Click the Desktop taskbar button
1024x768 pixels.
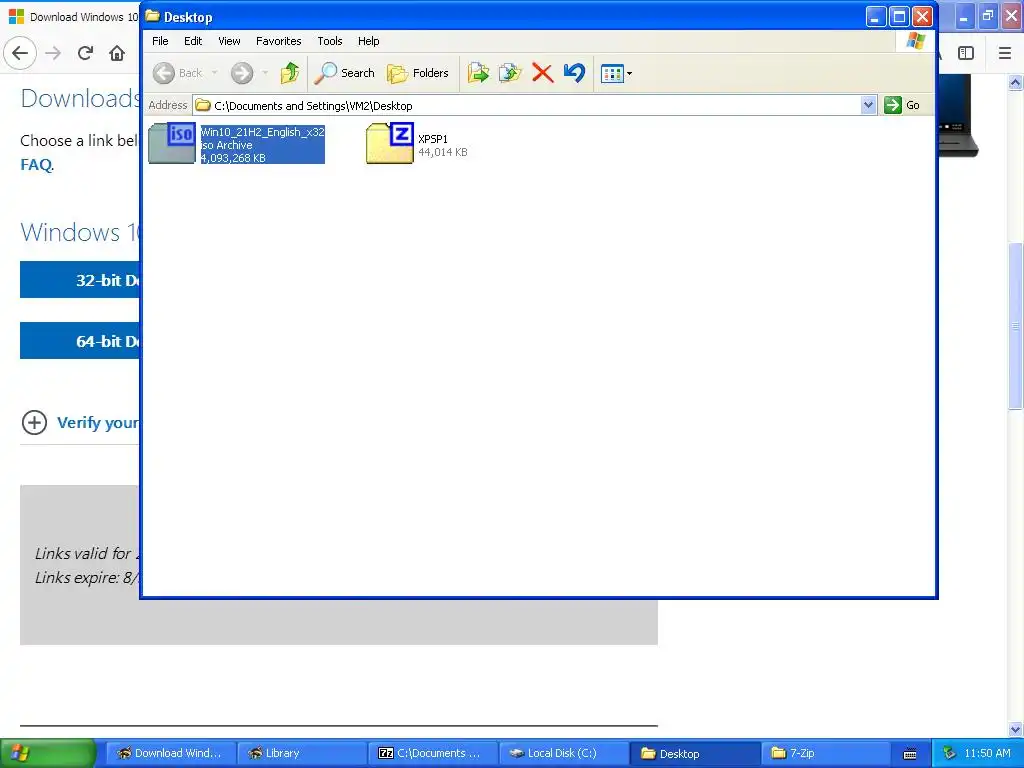(695, 753)
